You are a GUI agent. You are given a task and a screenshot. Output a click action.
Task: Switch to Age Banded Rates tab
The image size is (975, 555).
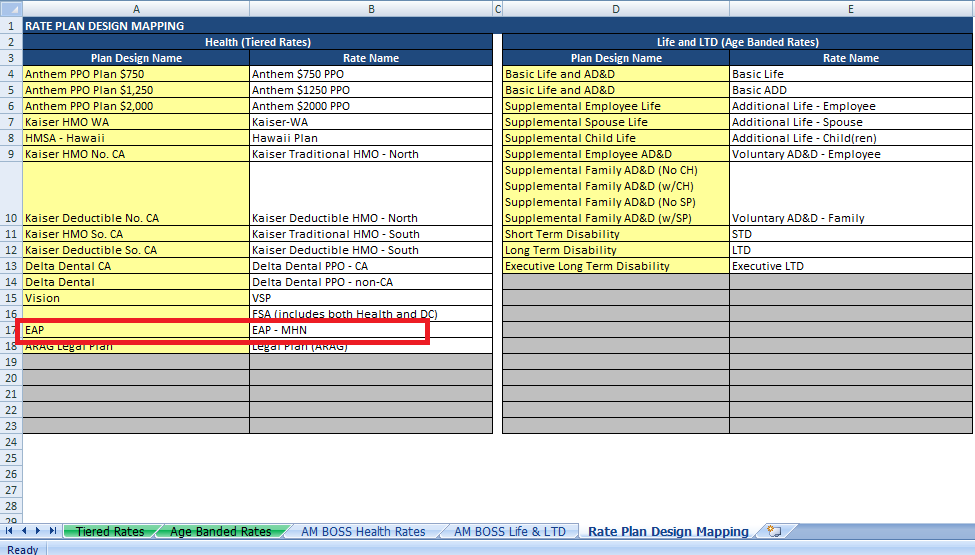[x=220, y=531]
